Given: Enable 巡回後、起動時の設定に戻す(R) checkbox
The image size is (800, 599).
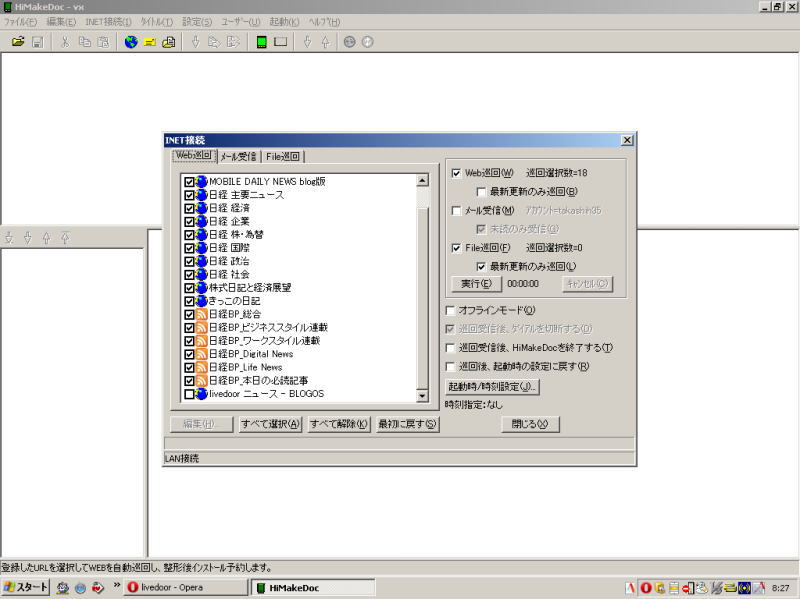Looking at the screenshot, I should point(450,366).
